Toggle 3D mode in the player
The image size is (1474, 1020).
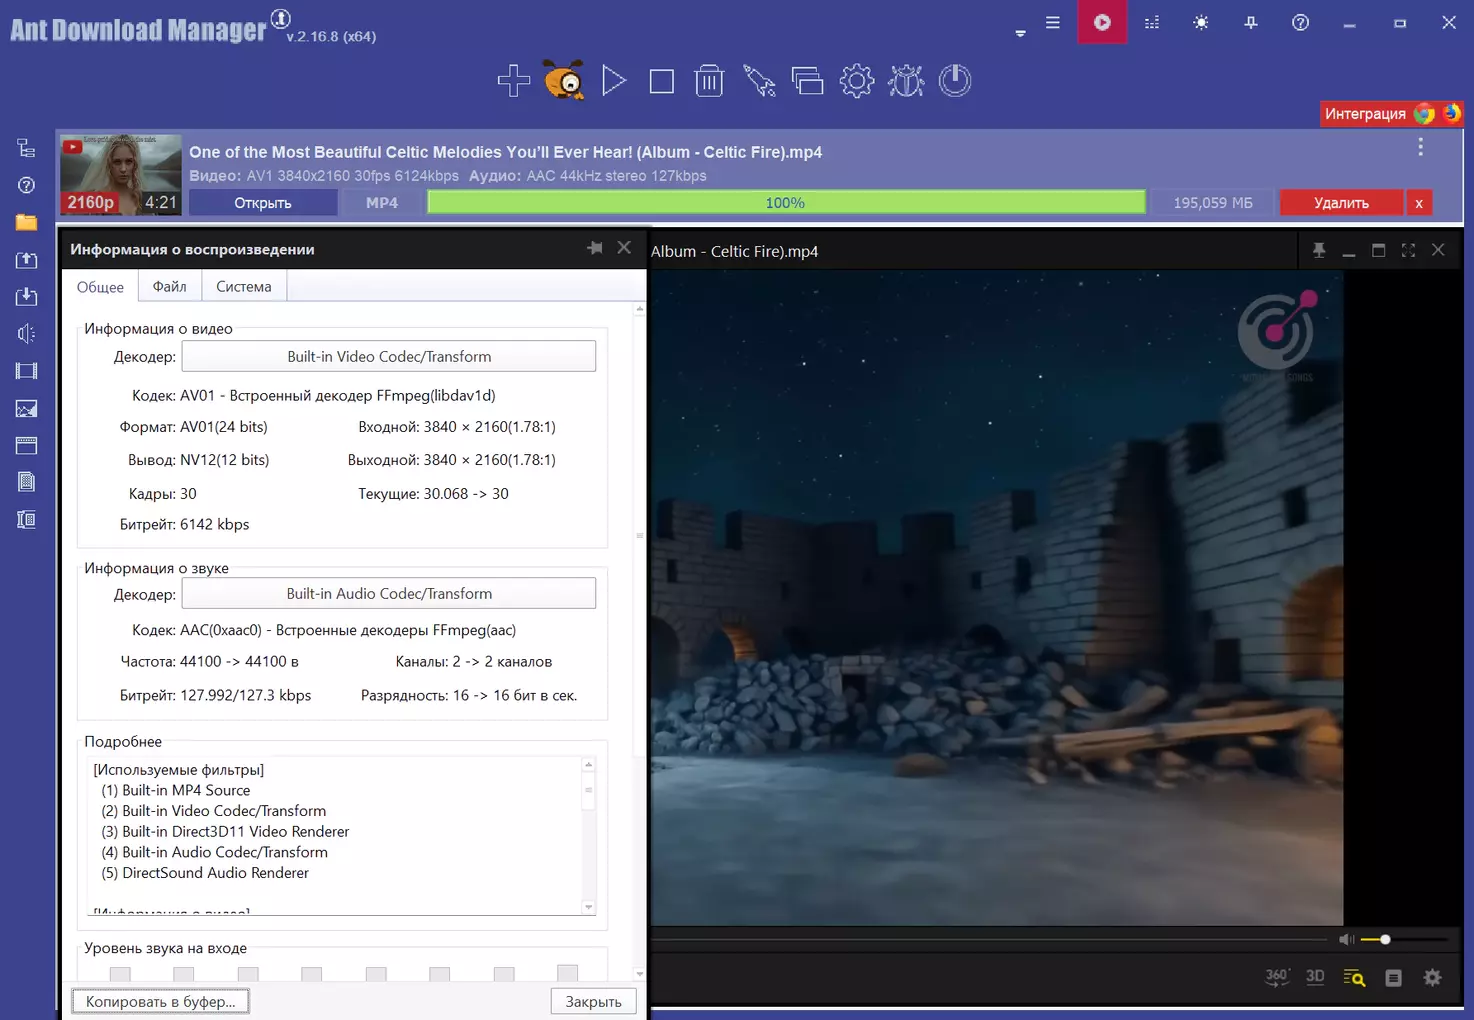pos(1315,977)
